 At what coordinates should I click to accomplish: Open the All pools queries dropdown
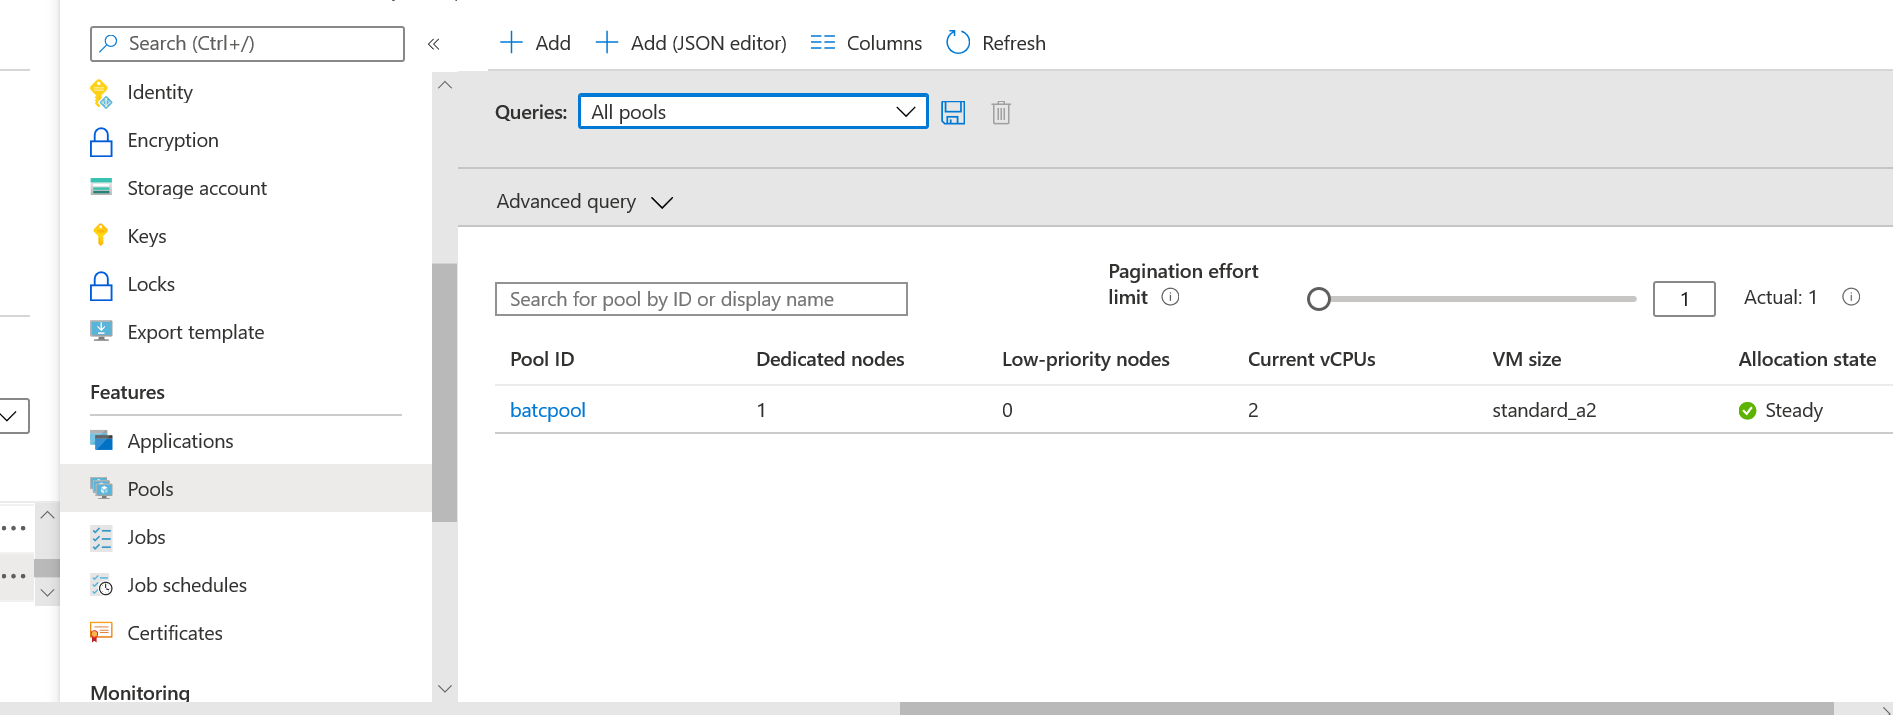click(753, 112)
